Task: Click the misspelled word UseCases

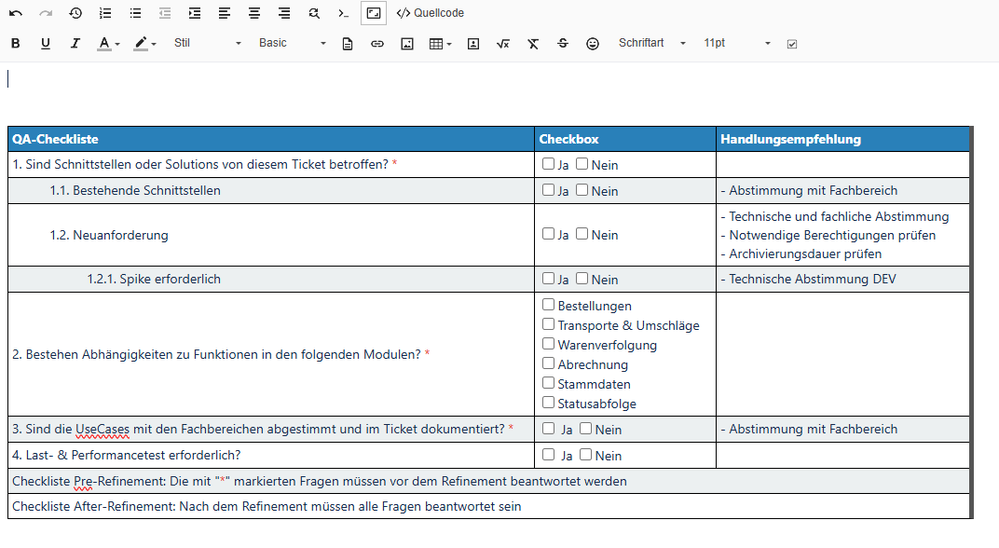Action: (x=102, y=429)
